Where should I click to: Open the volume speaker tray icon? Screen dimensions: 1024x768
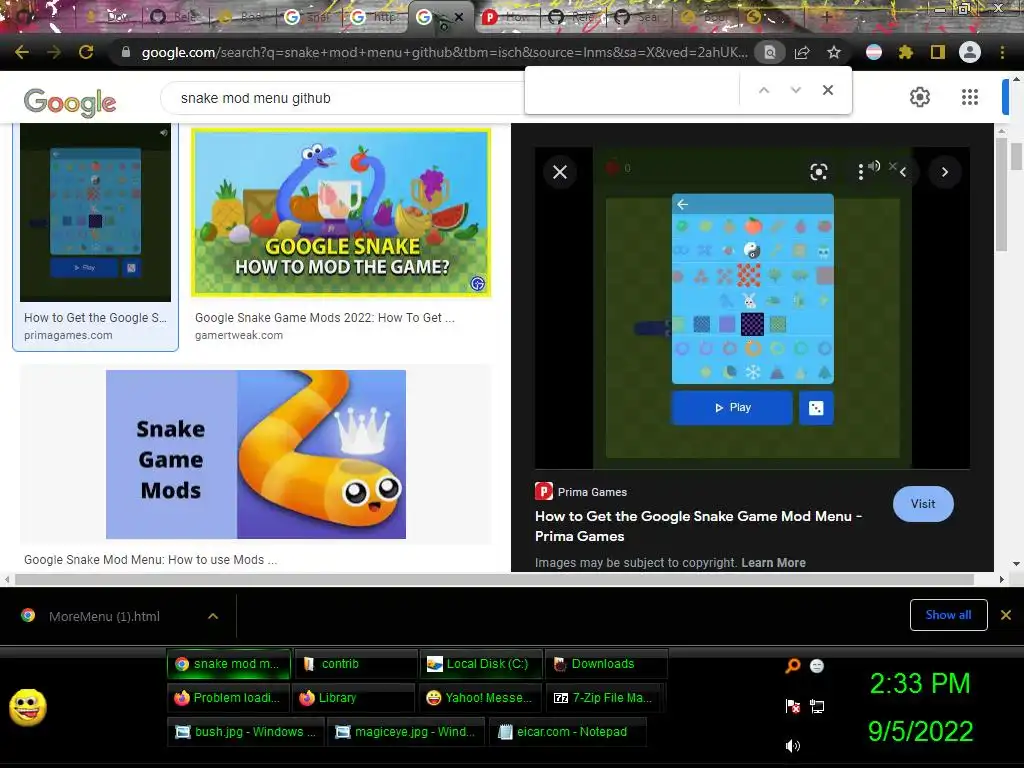tap(792, 746)
